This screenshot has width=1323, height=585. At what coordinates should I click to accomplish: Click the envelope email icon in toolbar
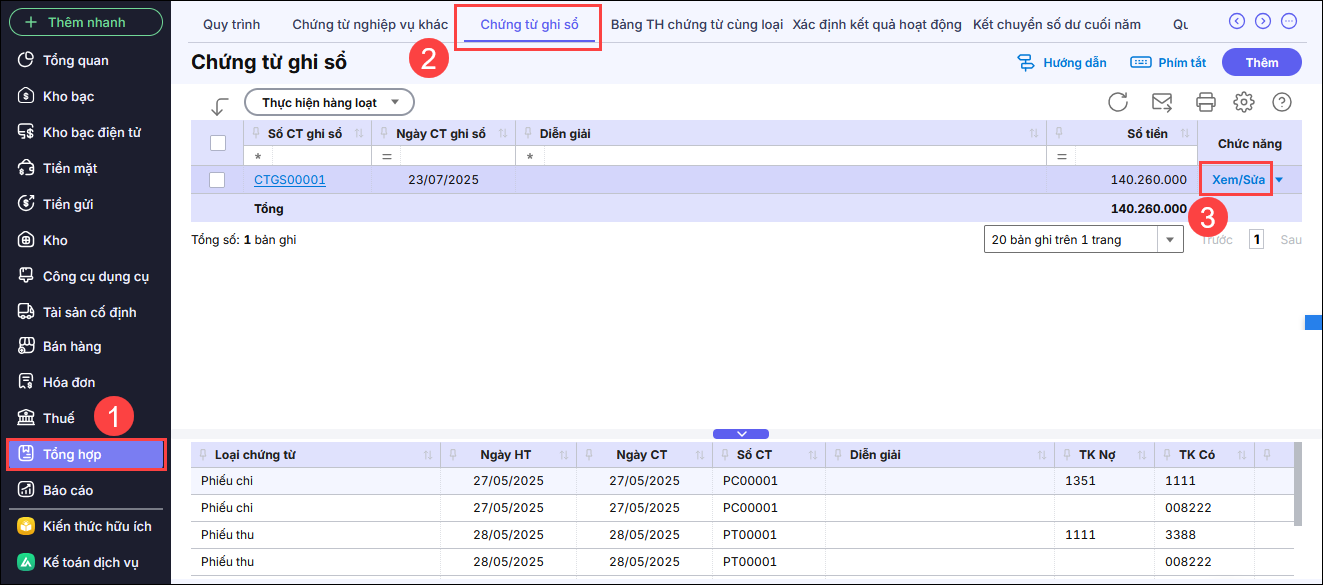pos(1162,102)
